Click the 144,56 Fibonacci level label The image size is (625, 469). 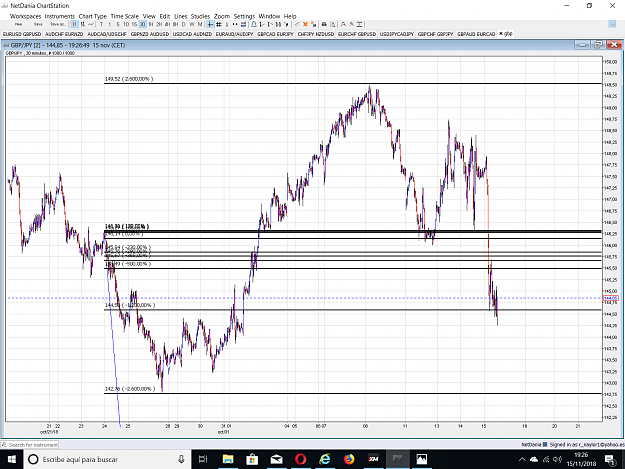coord(130,305)
